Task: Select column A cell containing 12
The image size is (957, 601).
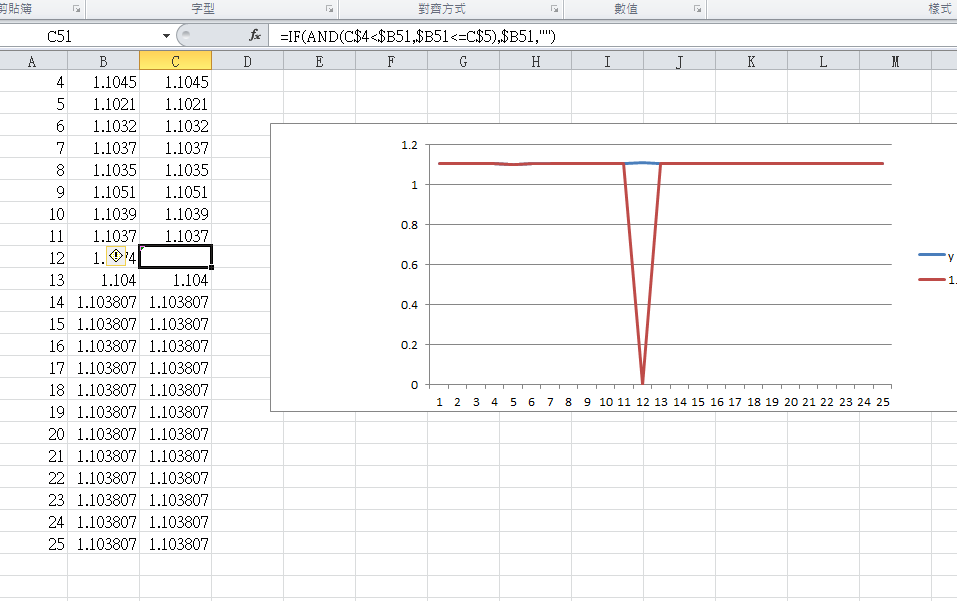Action: pos(34,257)
